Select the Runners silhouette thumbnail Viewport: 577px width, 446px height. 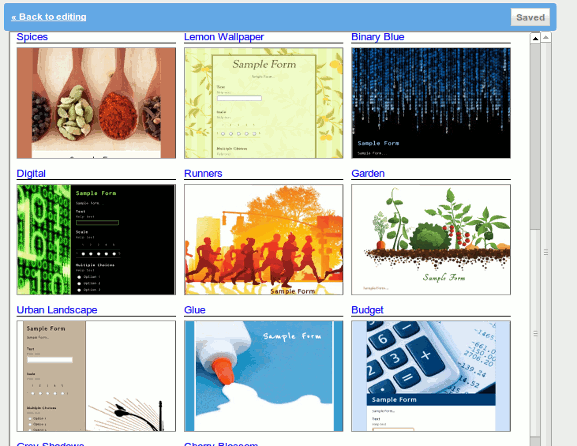263,240
